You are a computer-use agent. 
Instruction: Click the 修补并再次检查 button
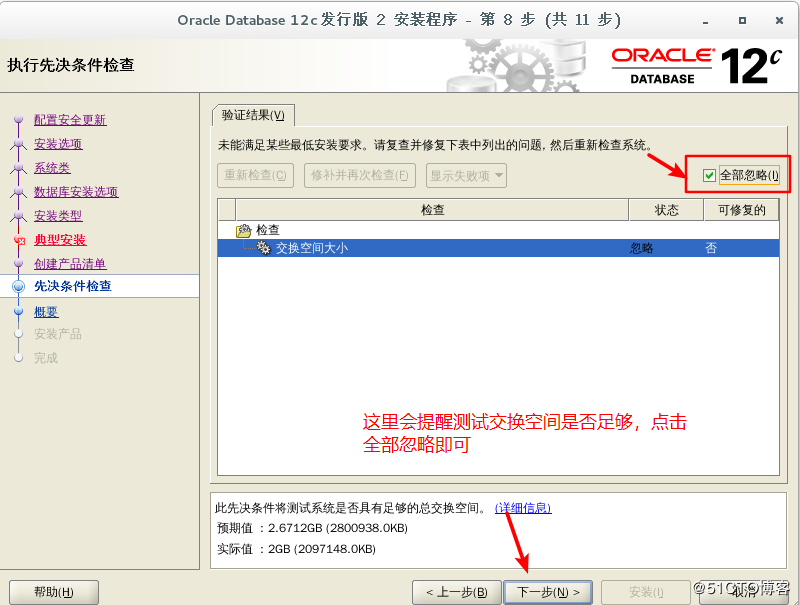360,175
